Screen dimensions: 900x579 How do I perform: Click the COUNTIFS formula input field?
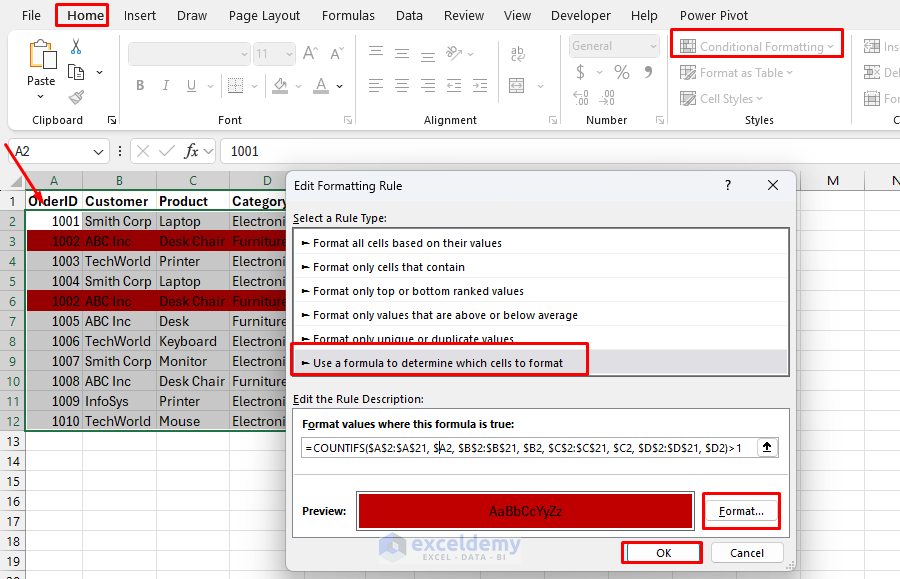(529, 448)
